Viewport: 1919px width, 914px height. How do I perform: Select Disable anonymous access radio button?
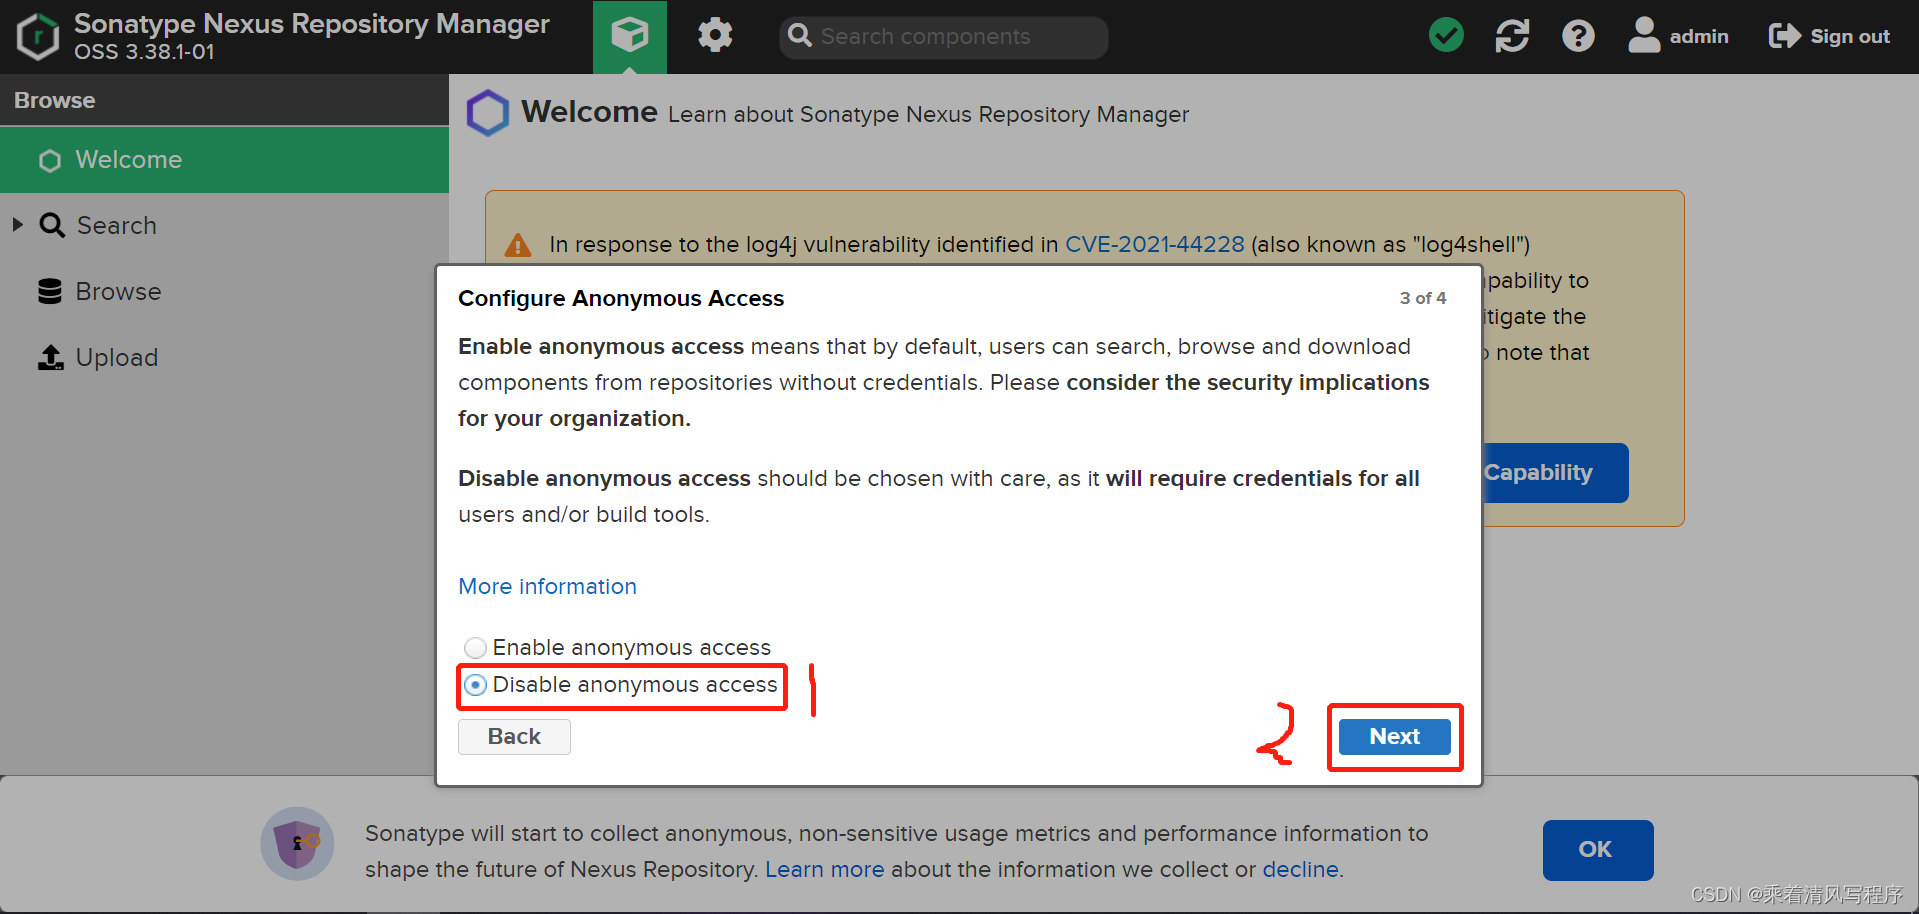tap(476, 685)
